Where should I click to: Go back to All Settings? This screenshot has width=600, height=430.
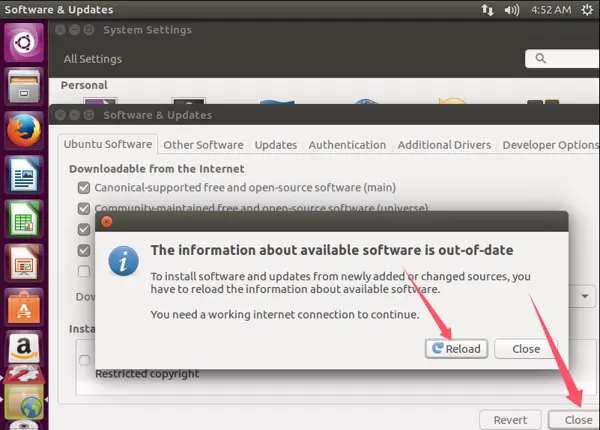pyautogui.click(x=94, y=59)
